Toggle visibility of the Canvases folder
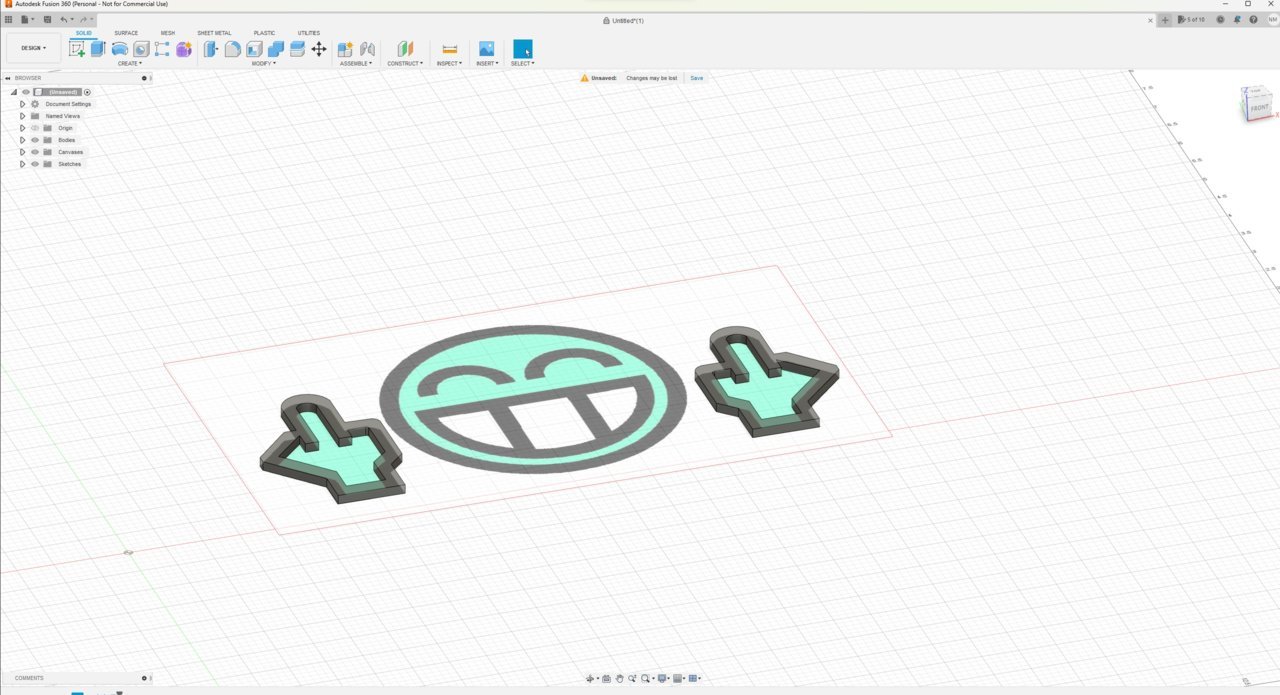Image resolution: width=1280 pixels, height=695 pixels. coord(35,152)
